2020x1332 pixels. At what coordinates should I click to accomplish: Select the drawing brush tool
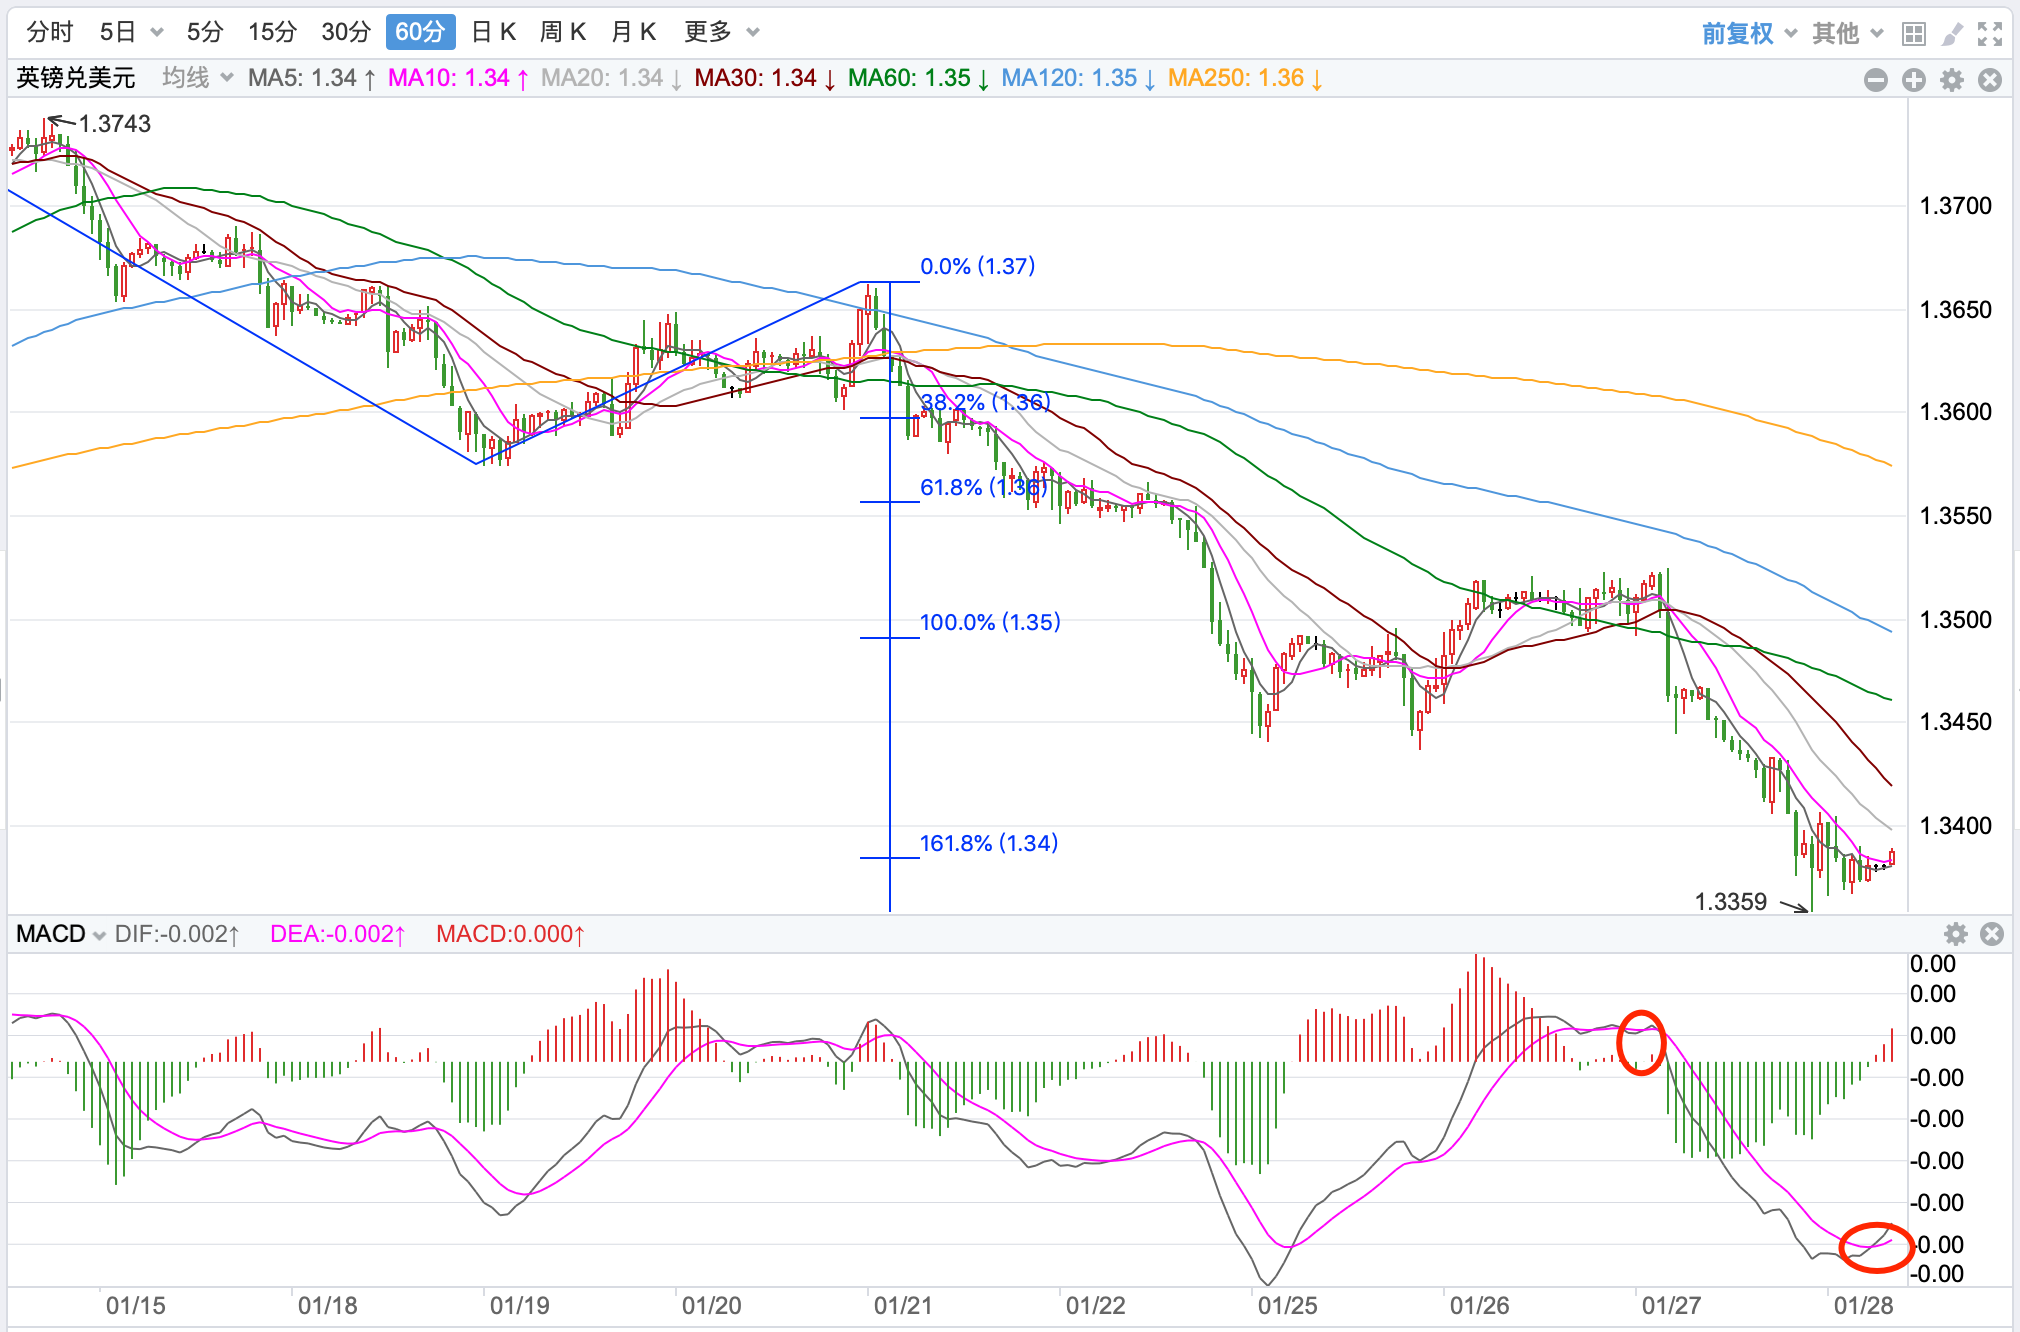1951,34
